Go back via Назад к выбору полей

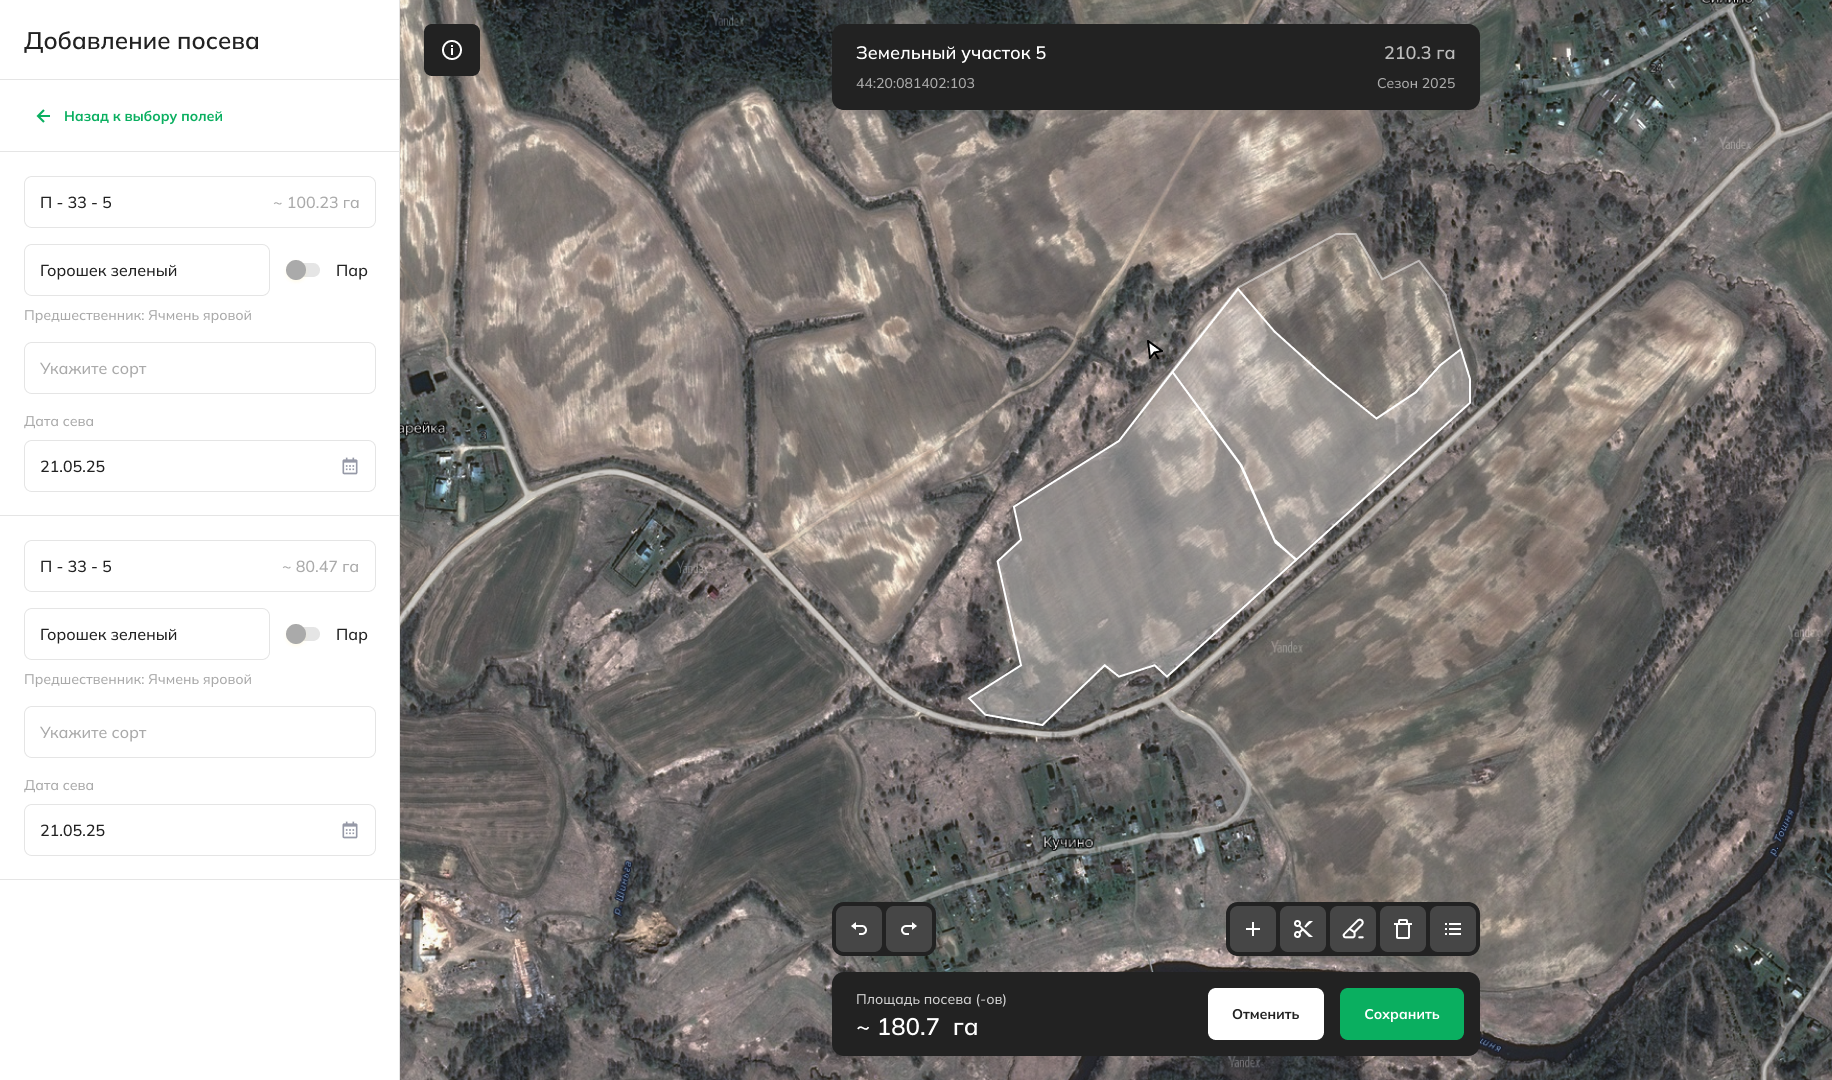pos(143,116)
